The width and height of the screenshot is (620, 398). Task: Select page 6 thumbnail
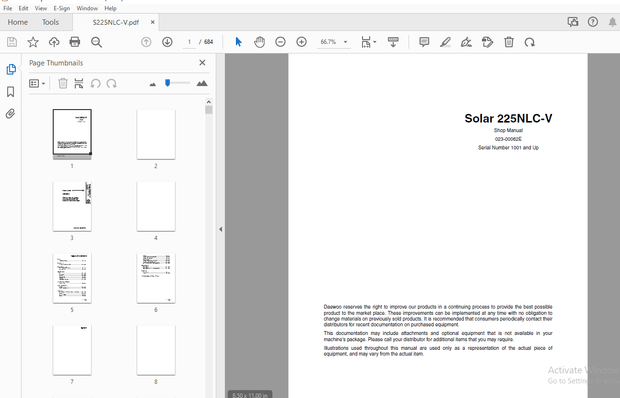coord(156,278)
